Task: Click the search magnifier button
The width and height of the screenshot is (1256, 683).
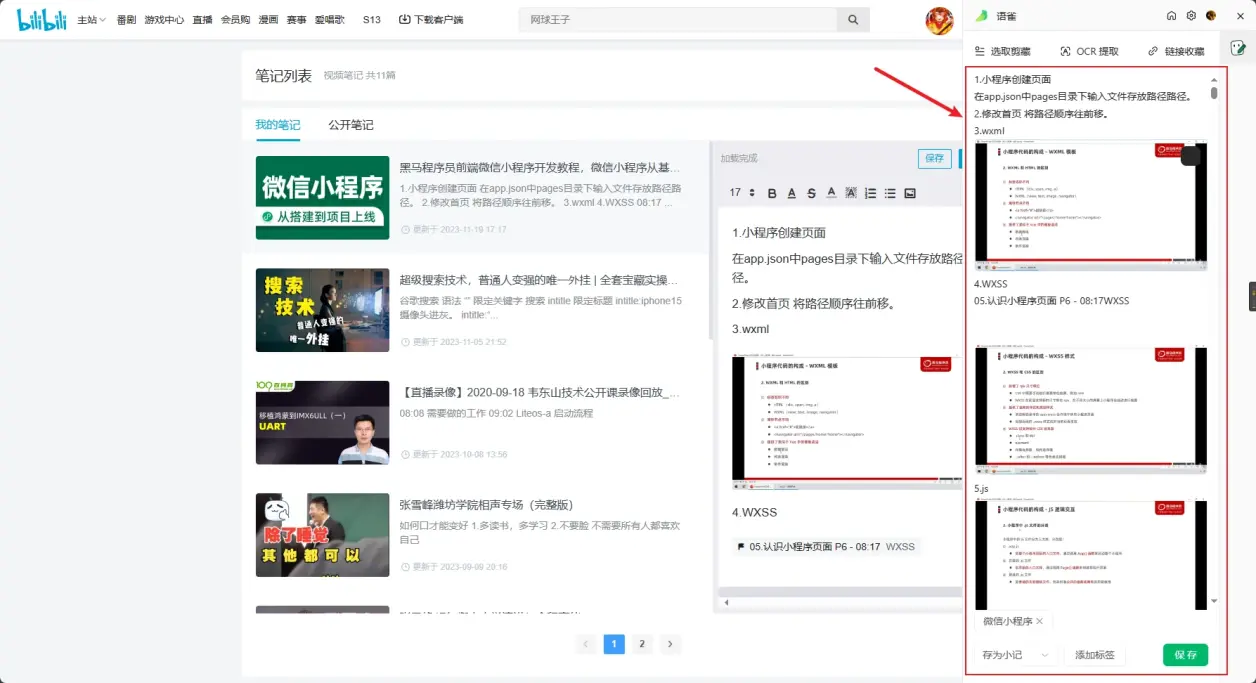Action: pyautogui.click(x=853, y=20)
